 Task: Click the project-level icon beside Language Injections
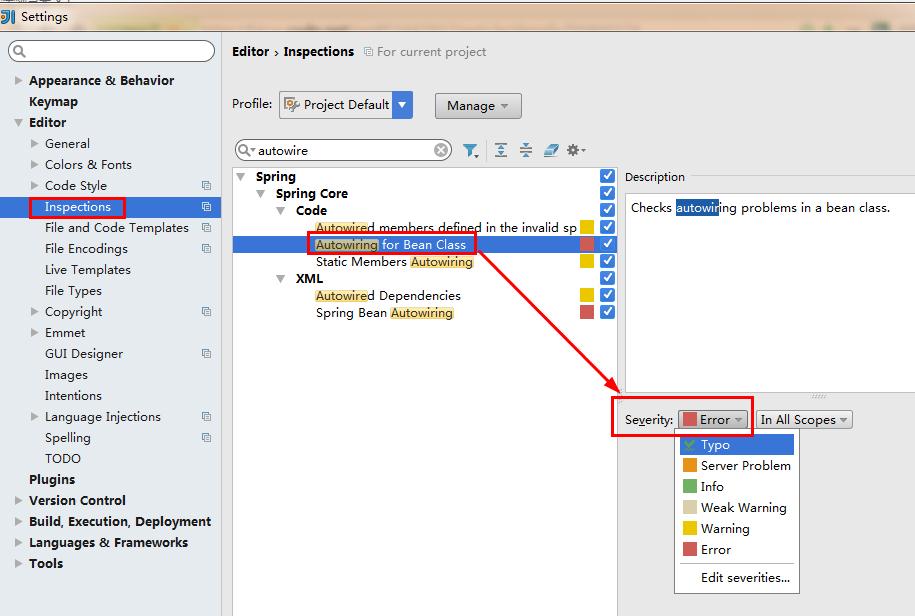(x=206, y=416)
